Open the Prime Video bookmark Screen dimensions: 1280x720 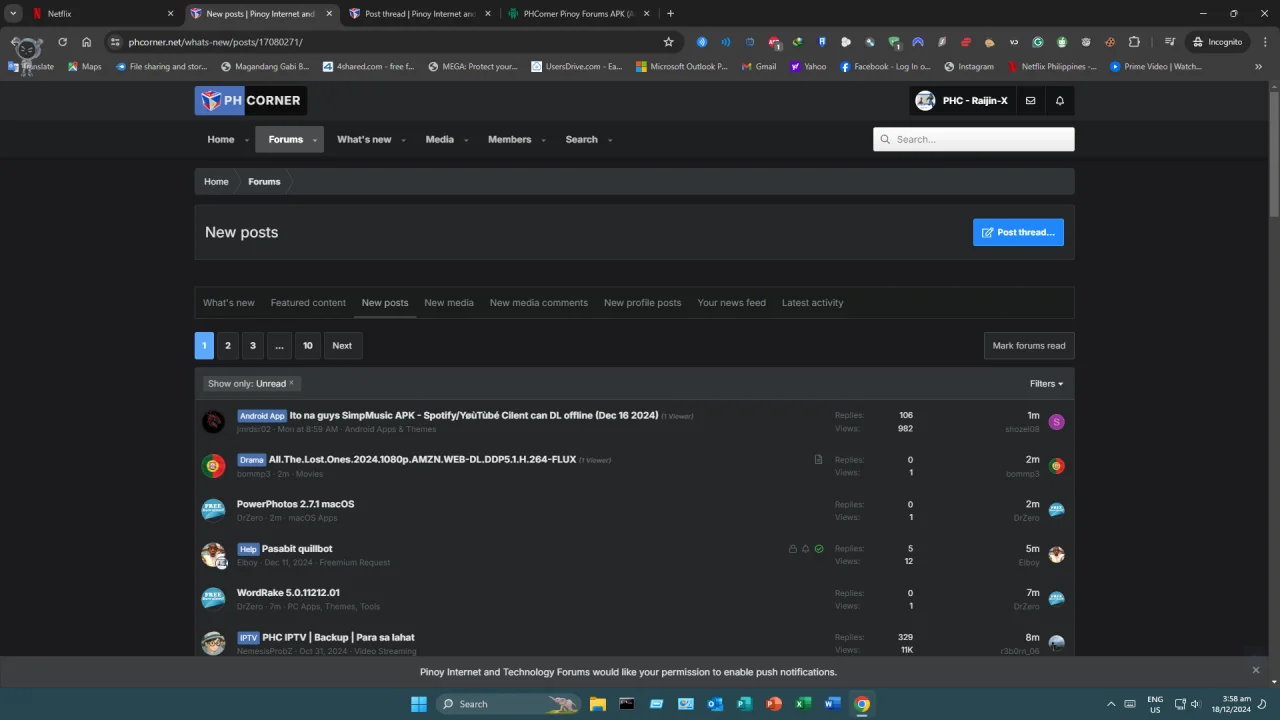pos(1156,67)
